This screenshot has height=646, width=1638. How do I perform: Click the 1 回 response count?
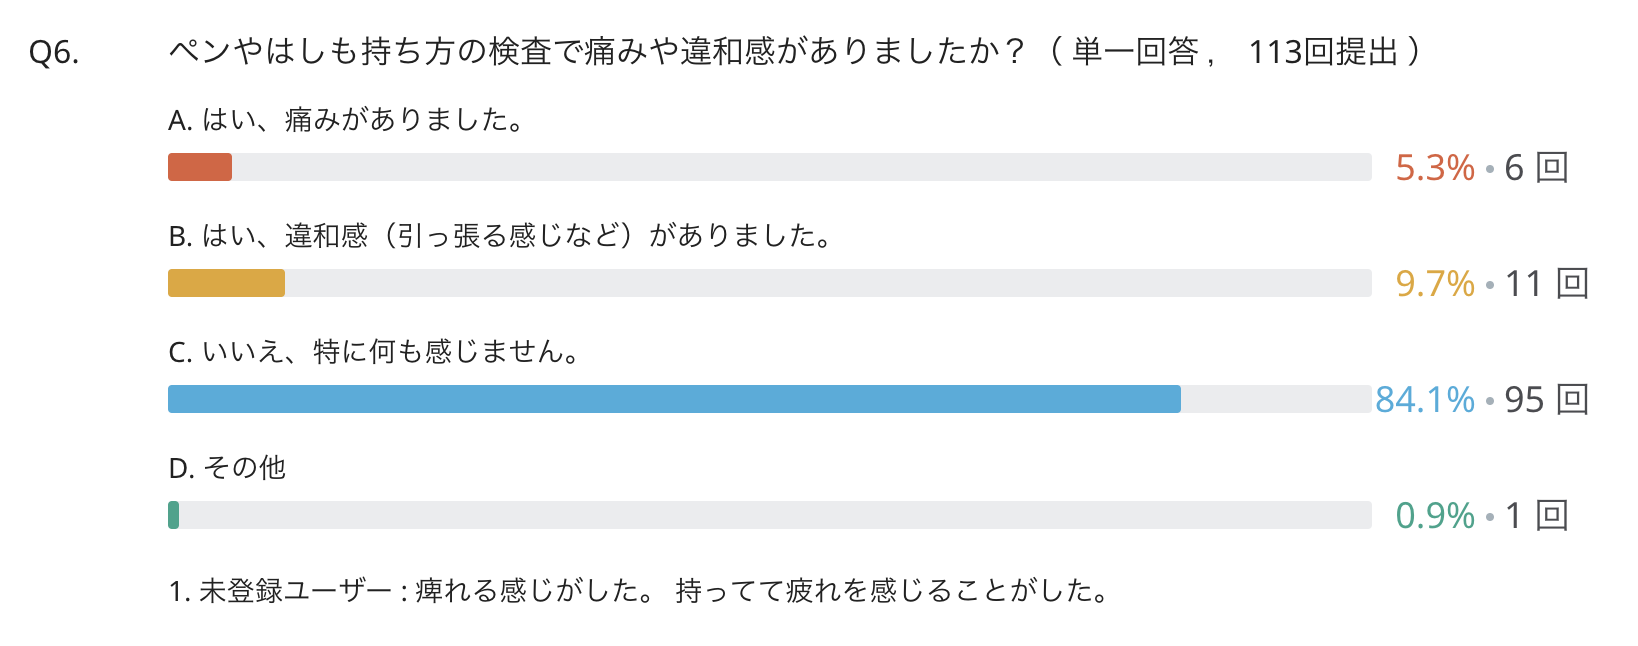coord(1537,516)
